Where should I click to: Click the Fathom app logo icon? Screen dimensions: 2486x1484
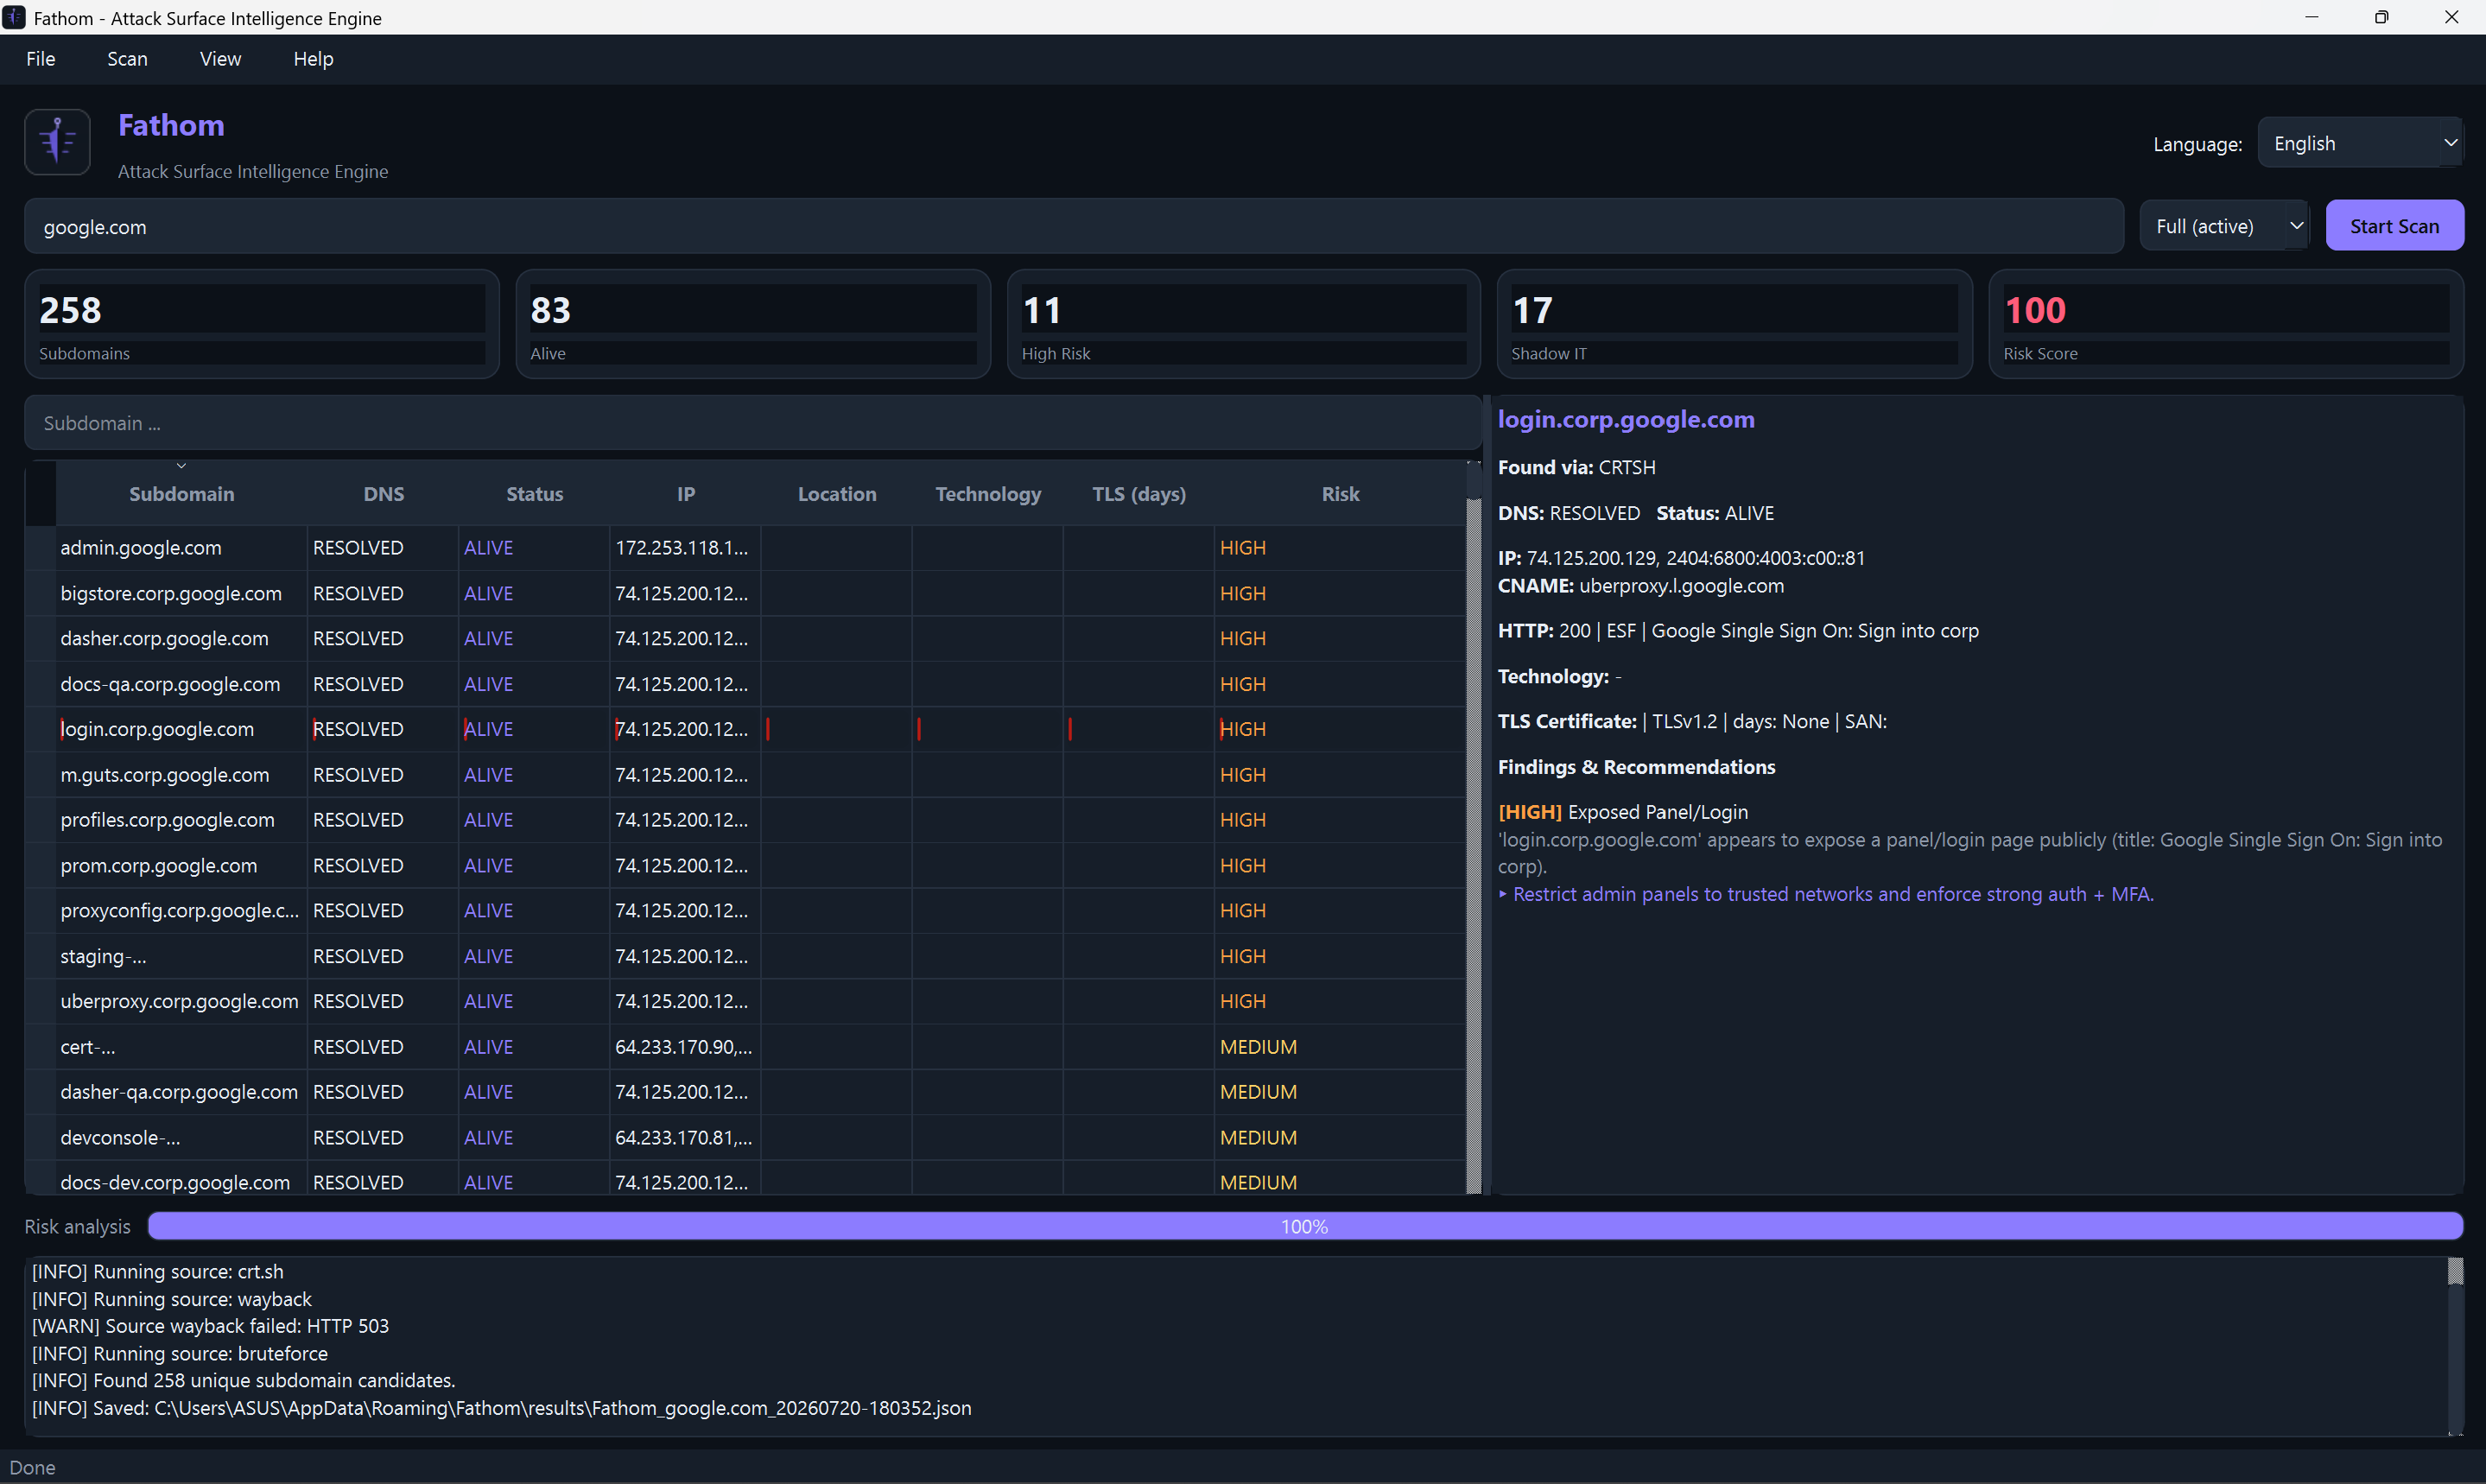point(57,142)
